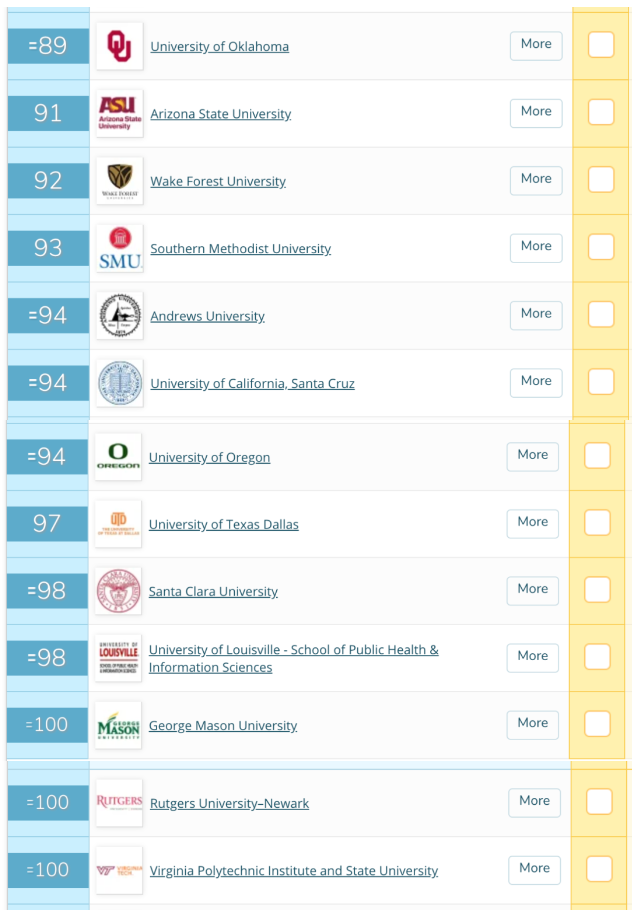Enable the checkbox for Rutgers University–Newark
This screenshot has width=639, height=915.
click(599, 801)
